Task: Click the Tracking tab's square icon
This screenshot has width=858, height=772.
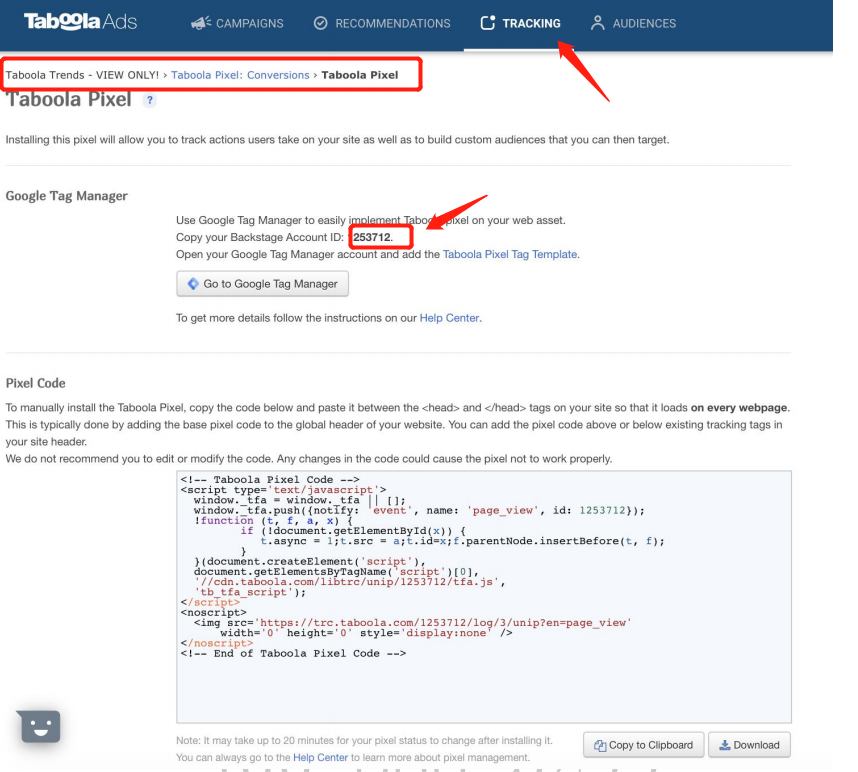Action: [487, 23]
